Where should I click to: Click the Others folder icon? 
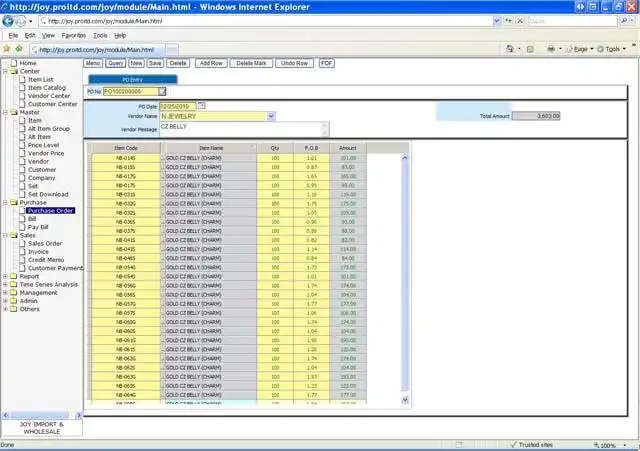pos(14,309)
